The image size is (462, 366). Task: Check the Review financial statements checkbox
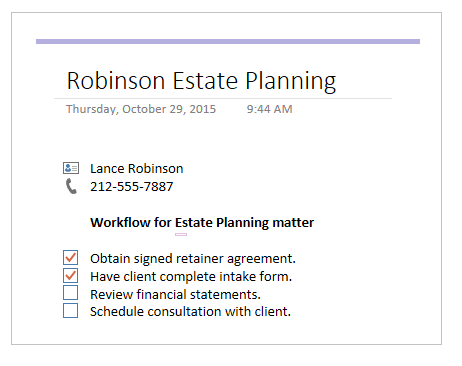71,293
